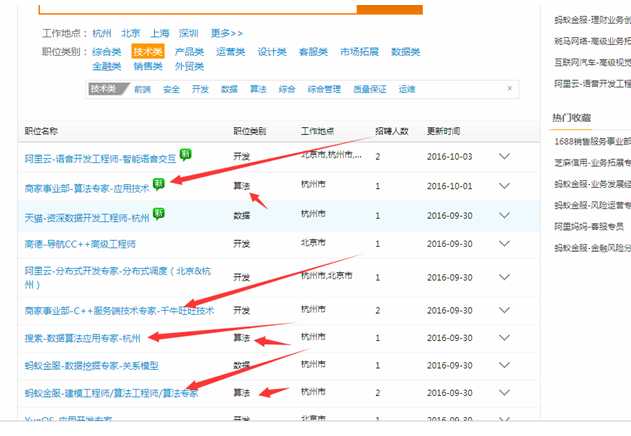The height and width of the screenshot is (436, 631).
Task: Click the 职位名称 column header
Action: click(x=41, y=131)
